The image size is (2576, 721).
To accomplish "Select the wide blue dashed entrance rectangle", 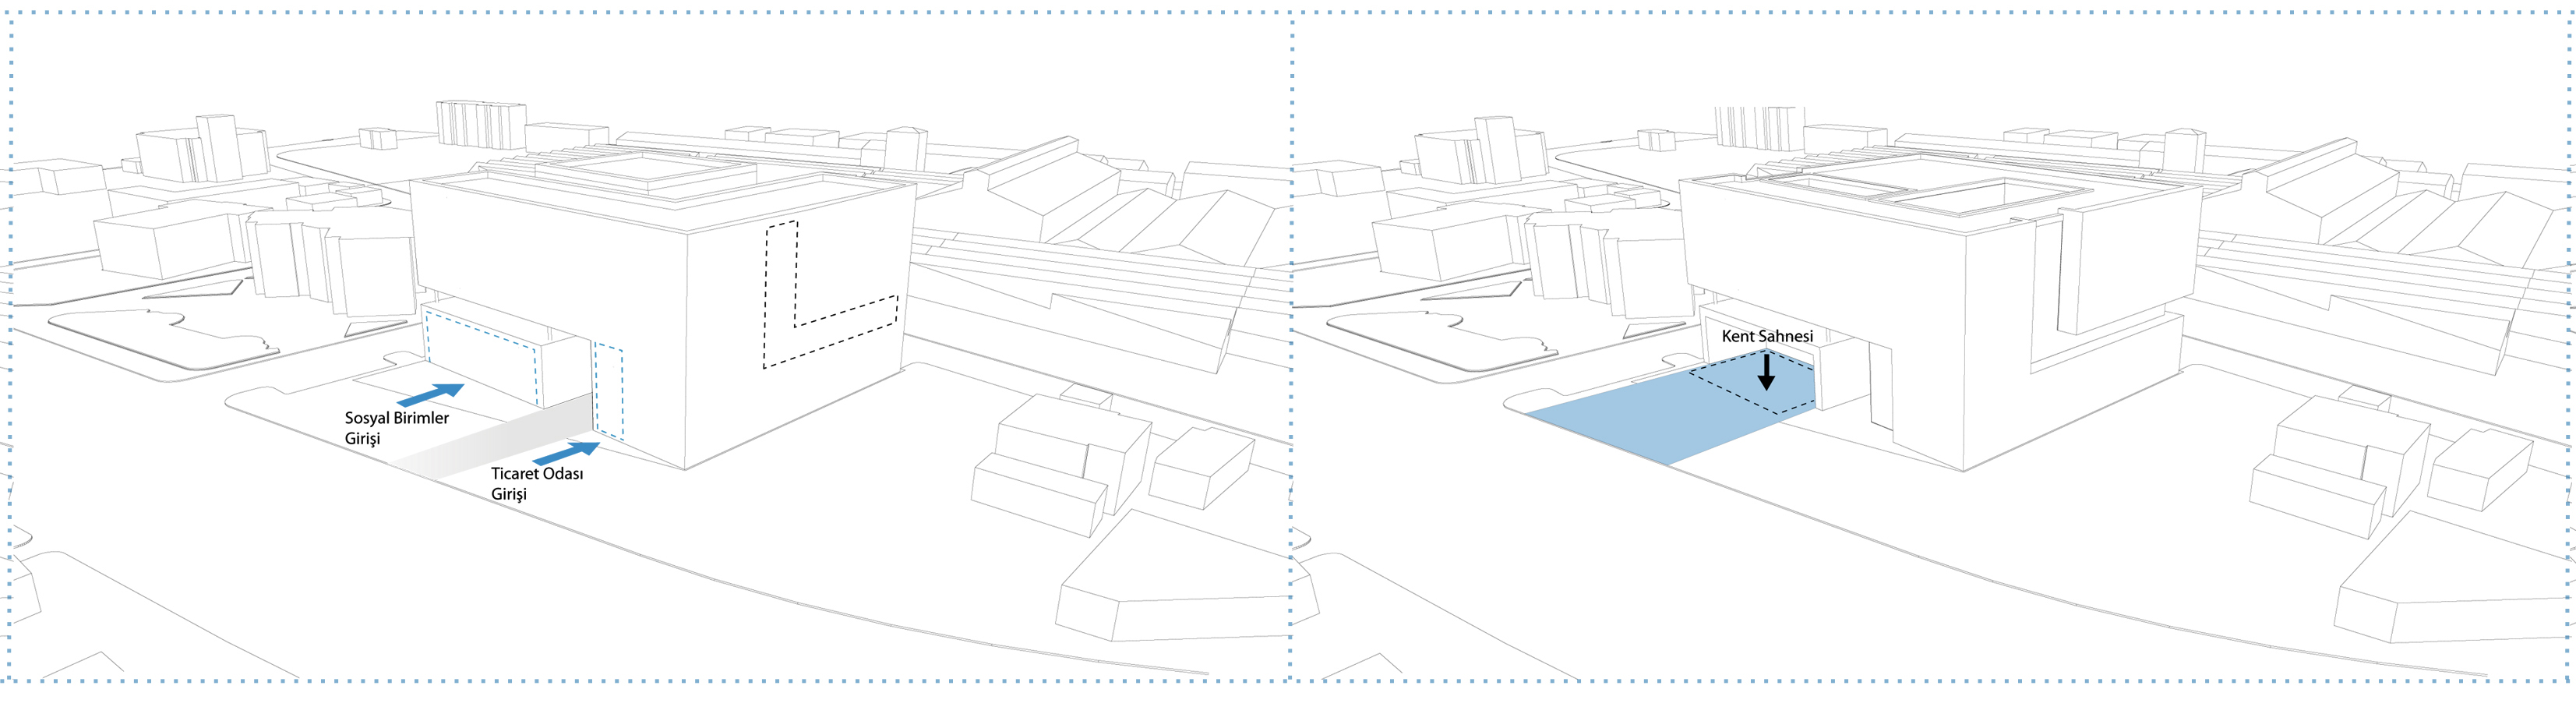I will click(x=481, y=356).
